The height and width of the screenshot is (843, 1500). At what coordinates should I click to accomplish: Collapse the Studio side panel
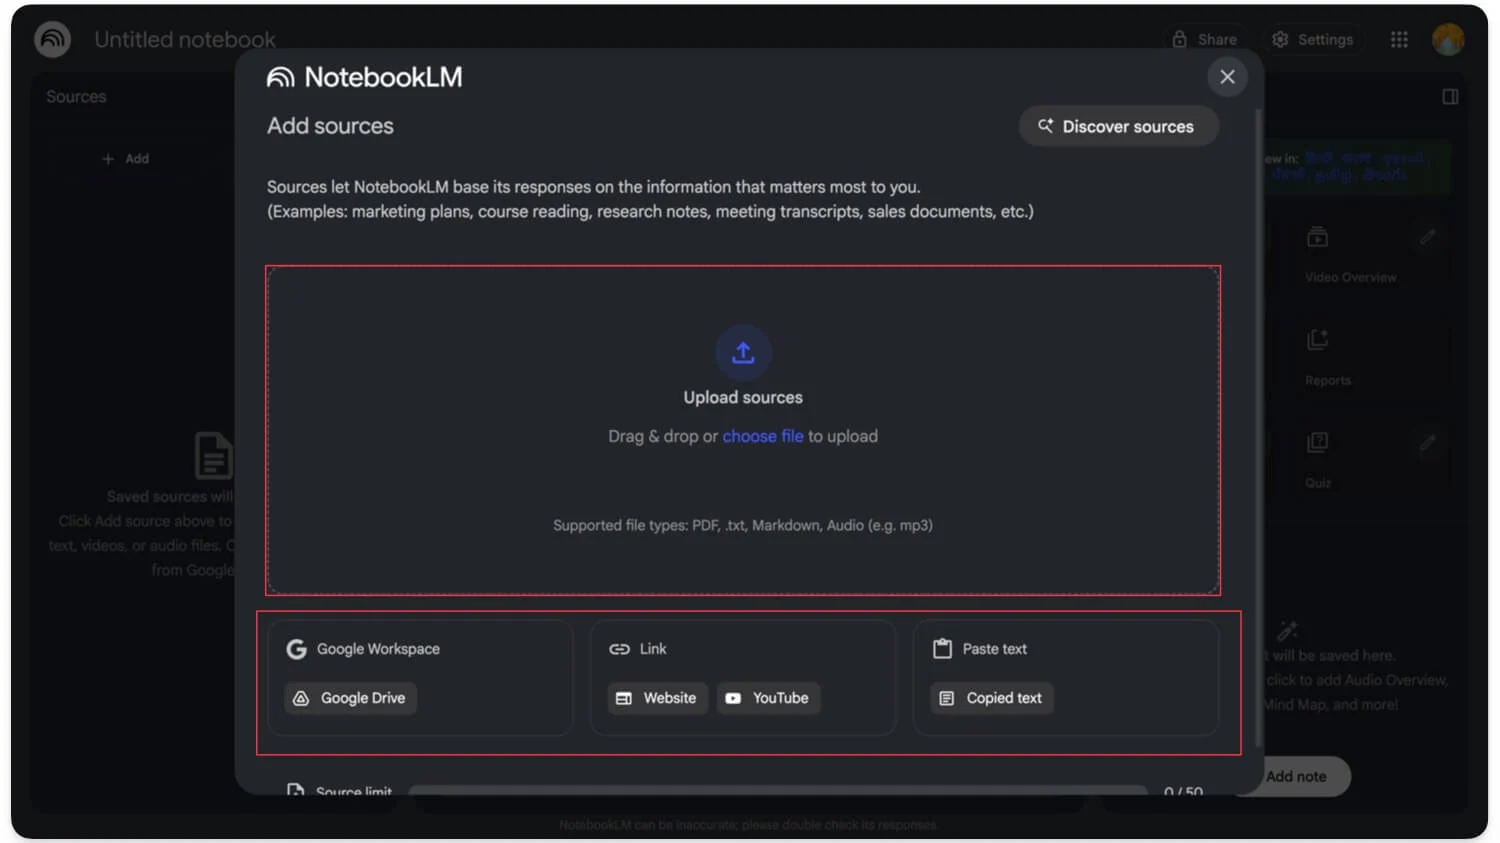click(x=1450, y=97)
